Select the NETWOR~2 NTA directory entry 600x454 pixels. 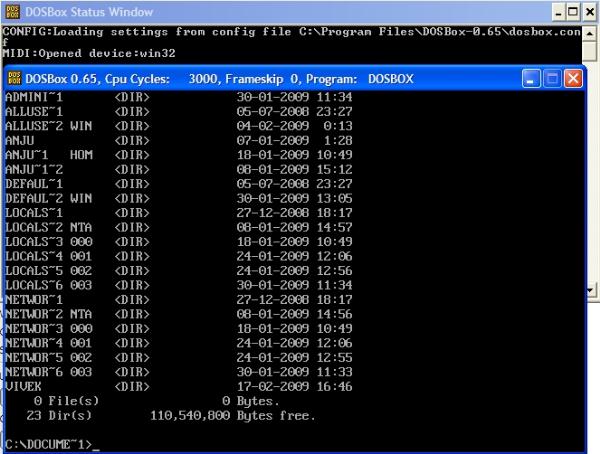[x=179, y=314]
